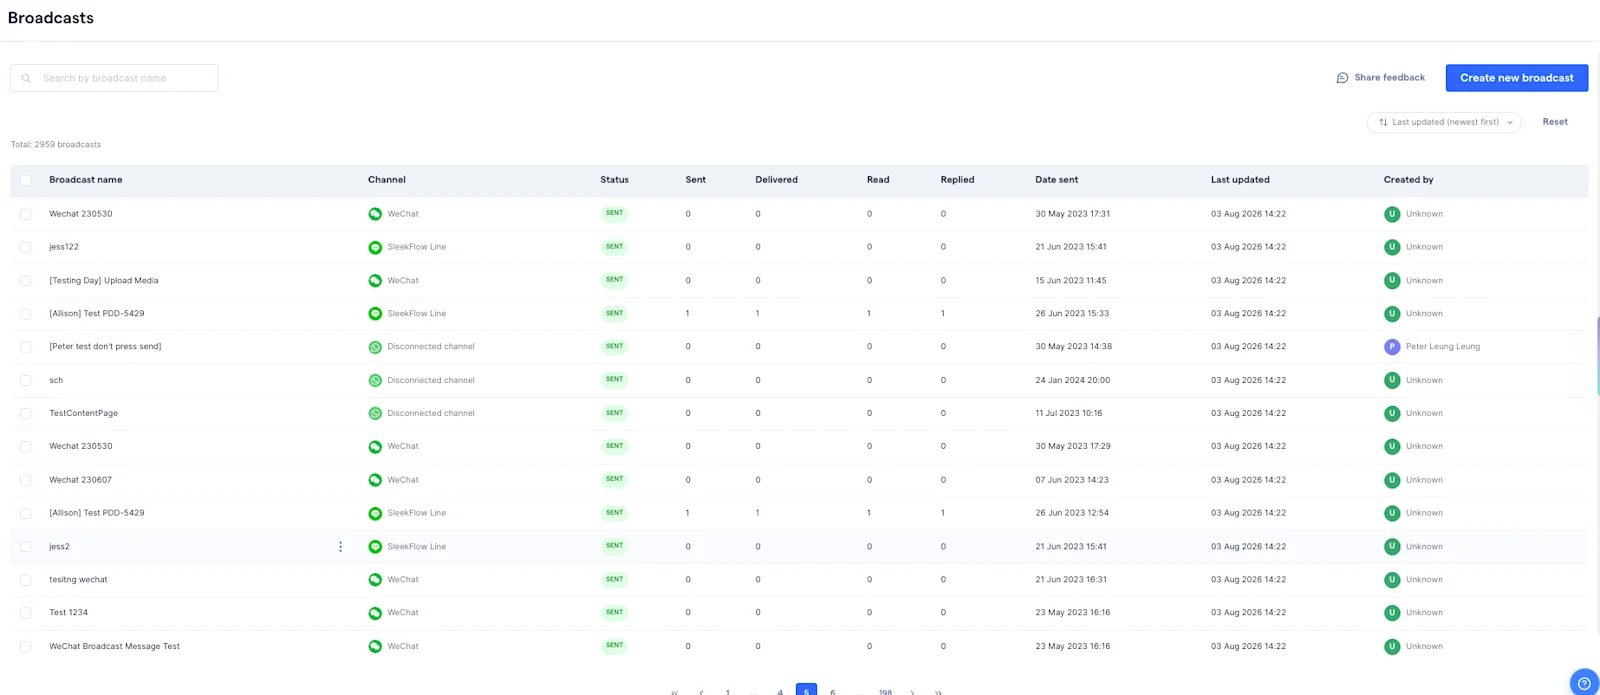Check the Peter test don't press send checkbox
1600x695 pixels.
click(x=26, y=347)
